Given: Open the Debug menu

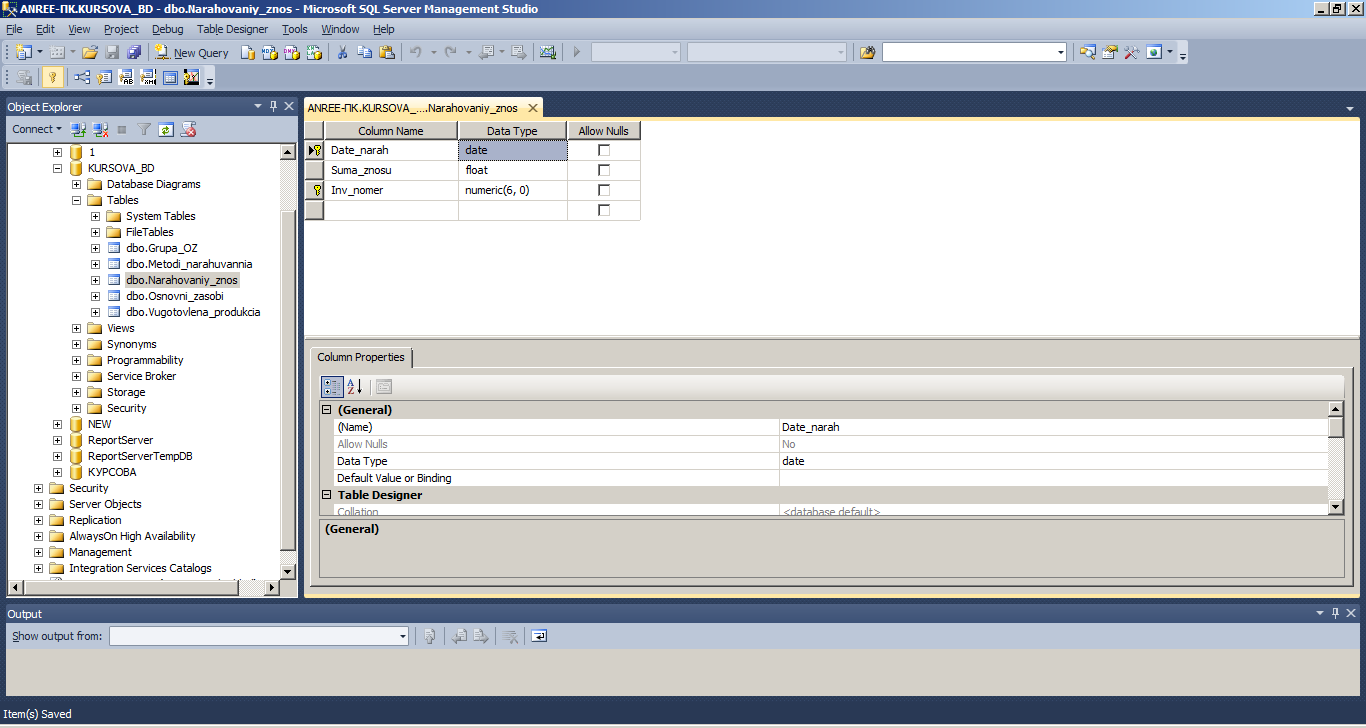Looking at the screenshot, I should tap(168, 29).
